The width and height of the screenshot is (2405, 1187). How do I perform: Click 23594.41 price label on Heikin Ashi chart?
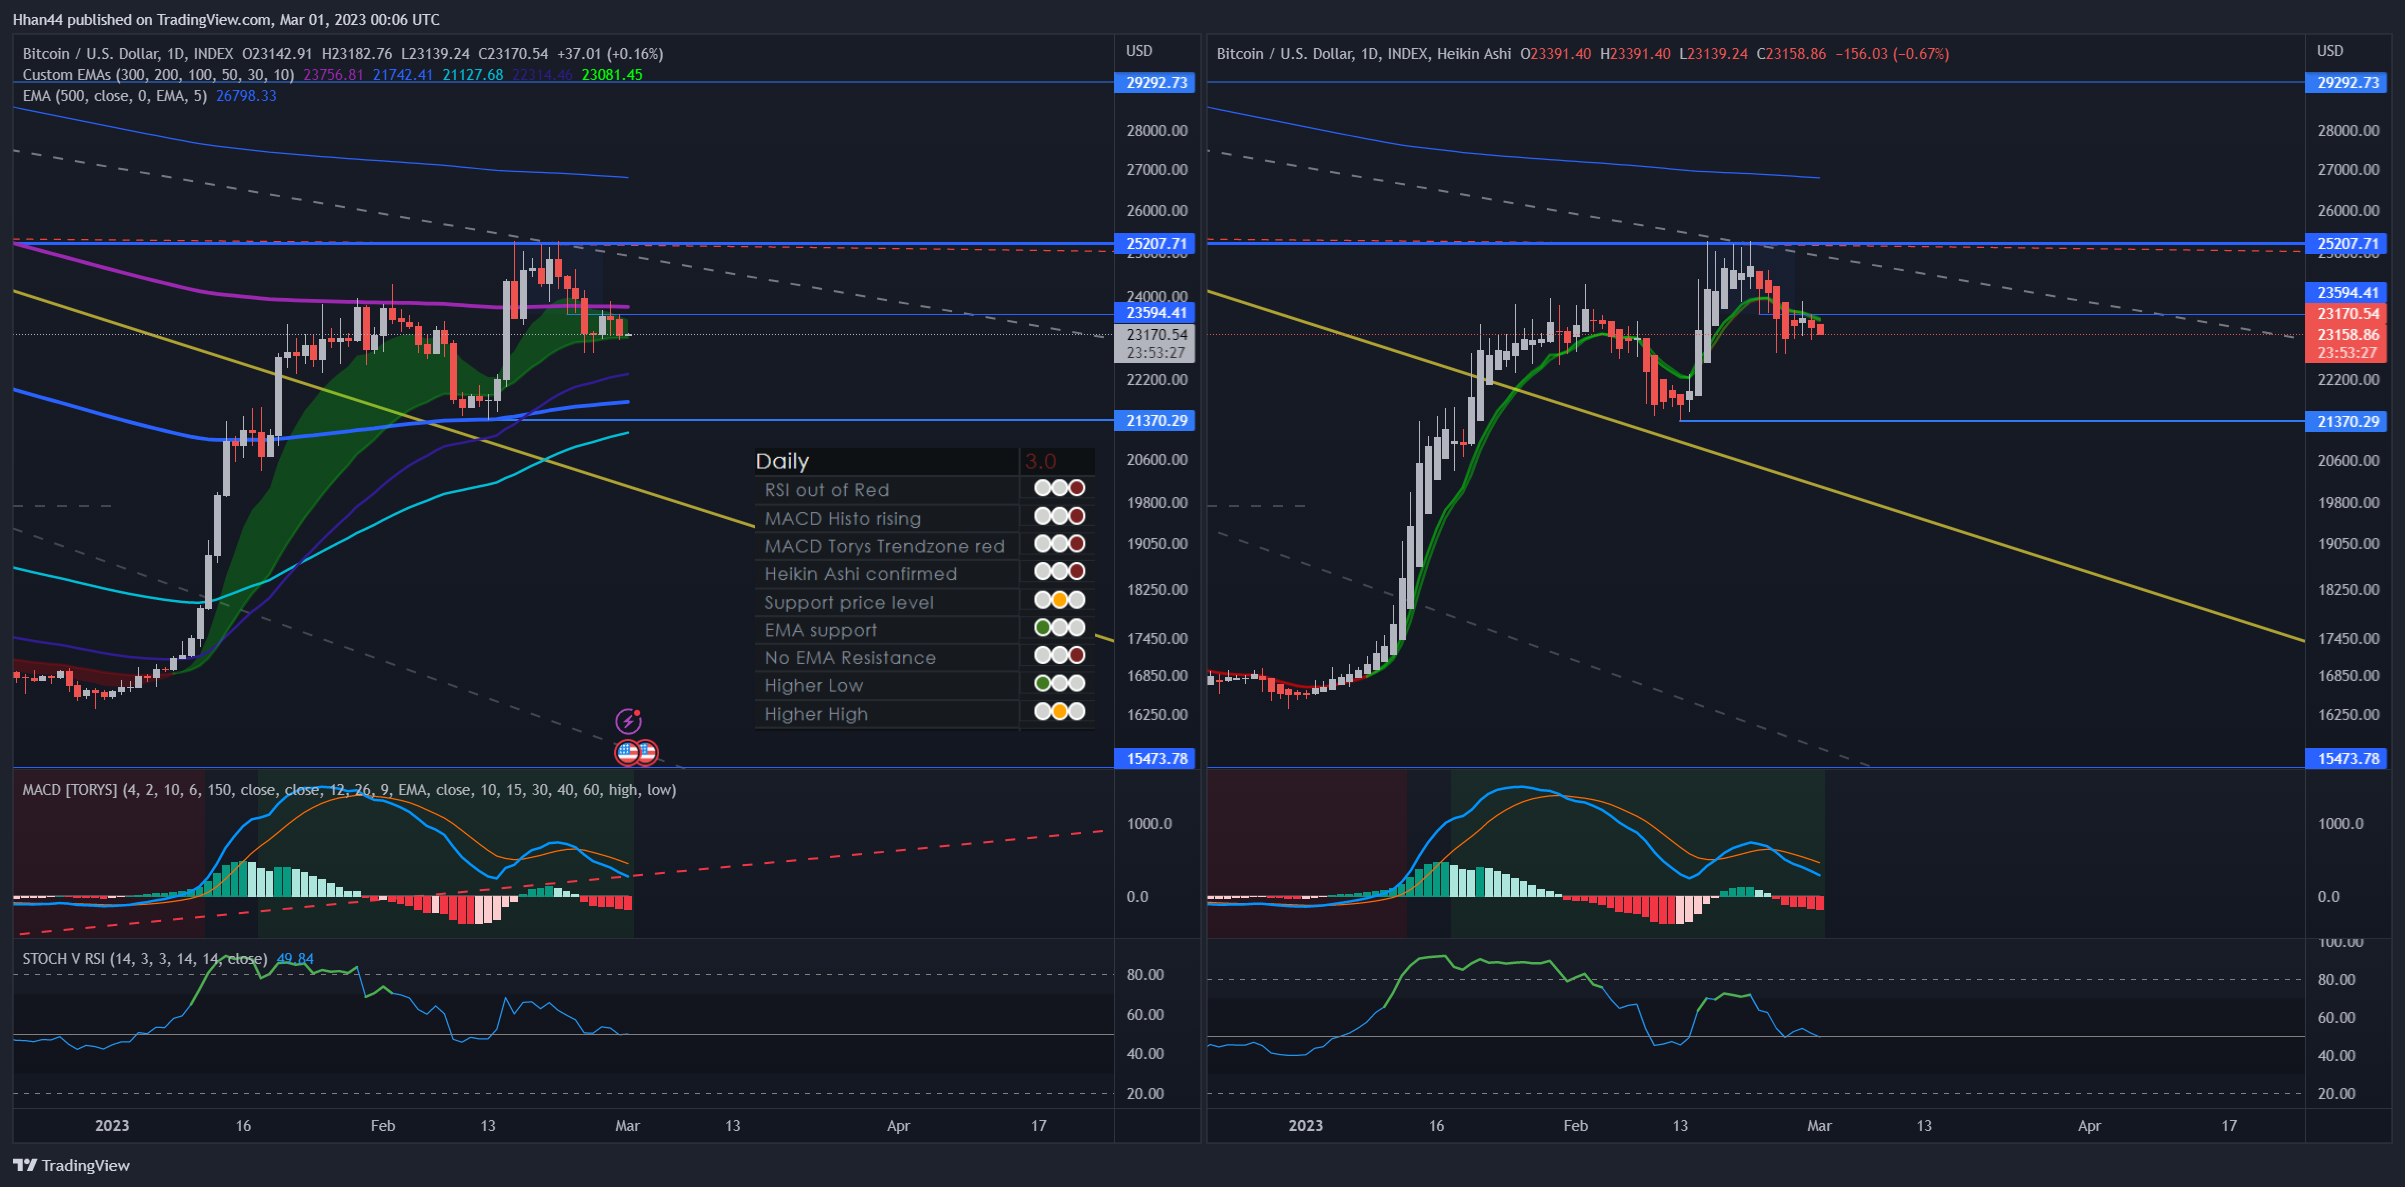[2347, 293]
